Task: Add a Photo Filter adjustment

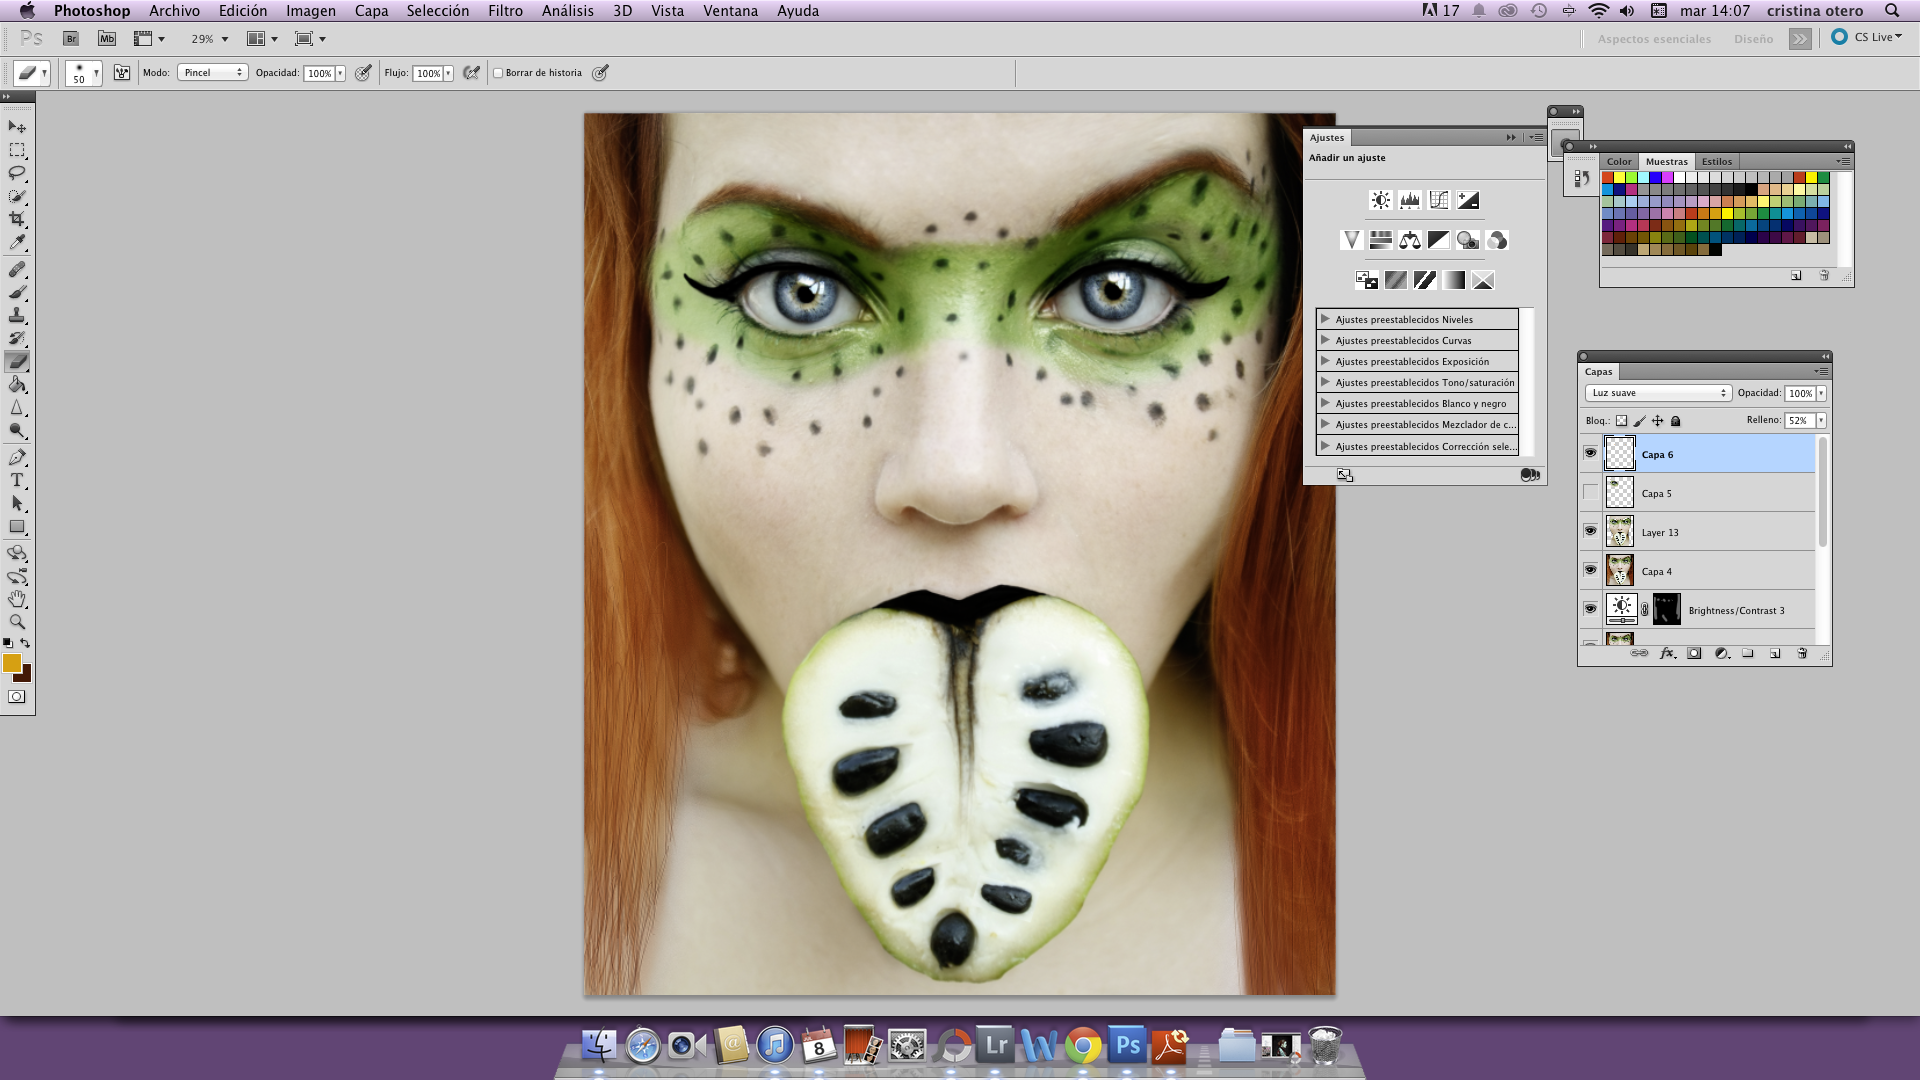Action: (x=1467, y=240)
